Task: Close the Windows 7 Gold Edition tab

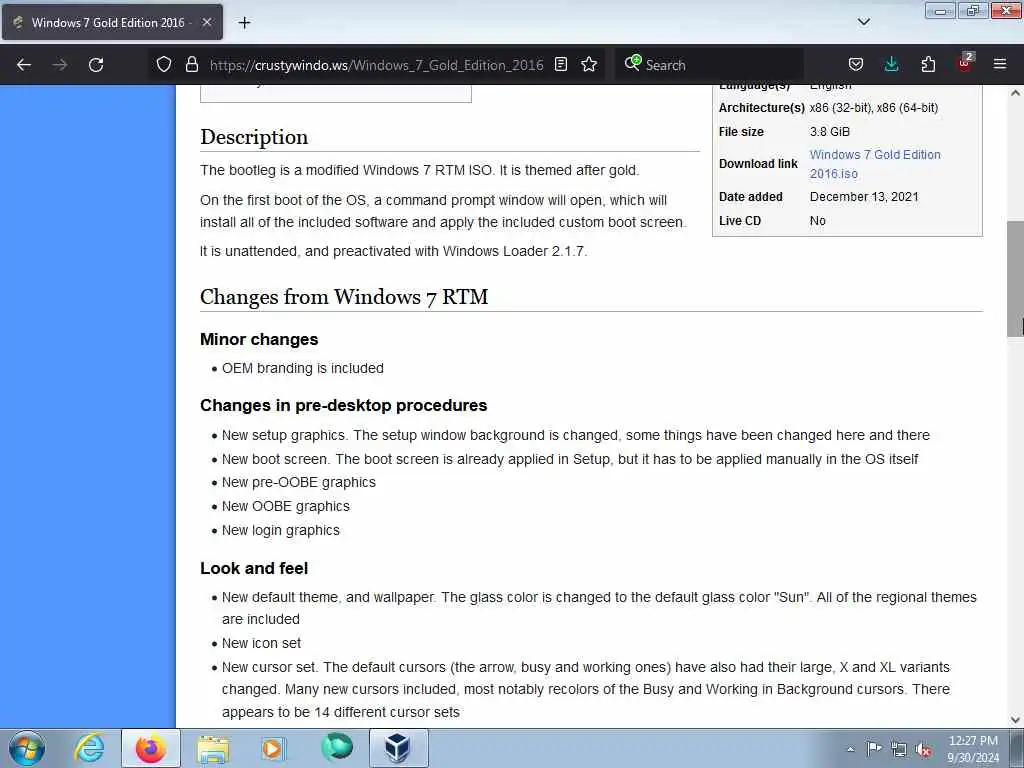Action: (x=206, y=22)
